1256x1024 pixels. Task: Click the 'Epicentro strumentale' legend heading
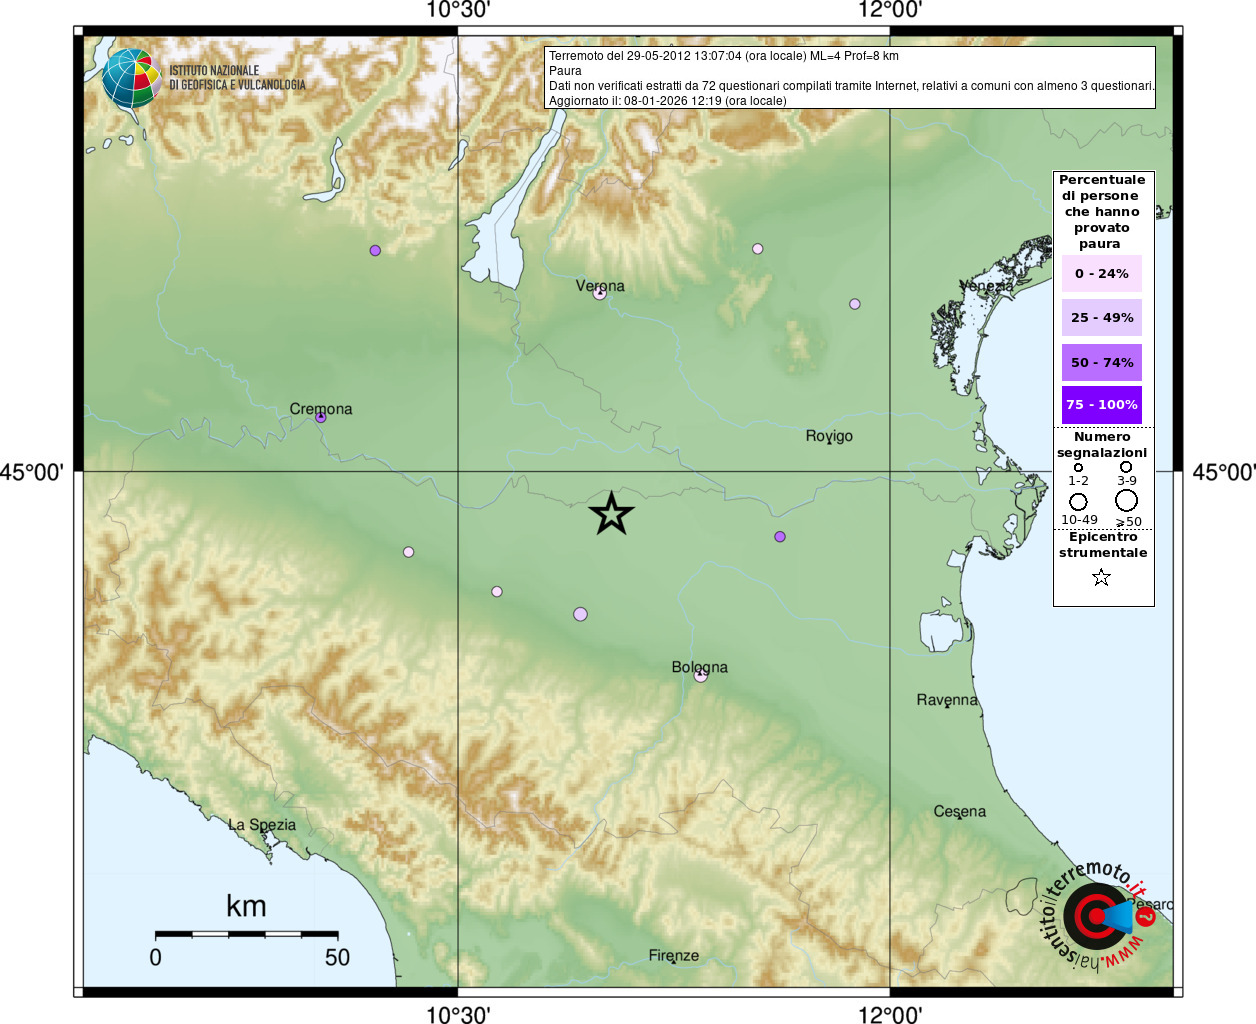(1103, 545)
